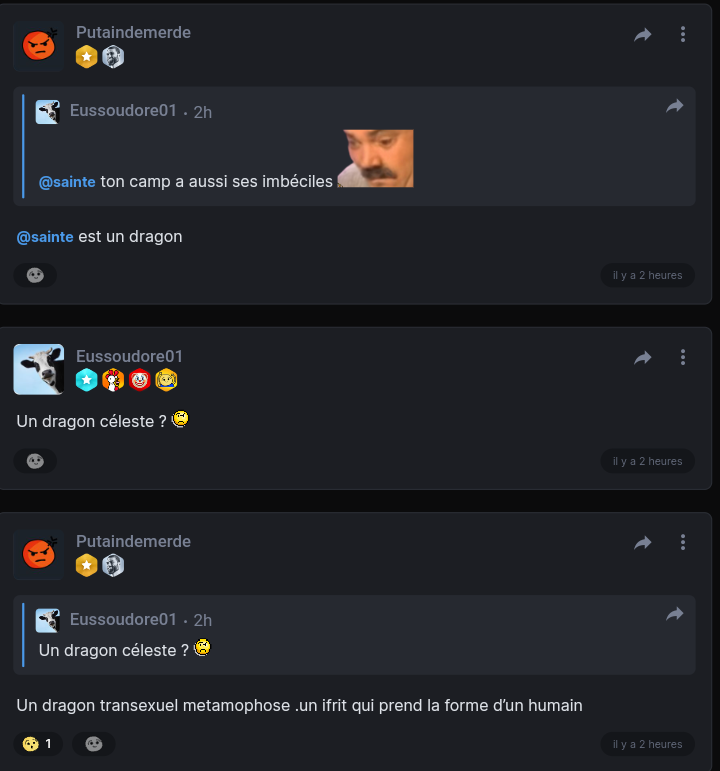Share the third post about dragon transexuel
Viewport: 720px width, 771px height.
[x=643, y=542]
